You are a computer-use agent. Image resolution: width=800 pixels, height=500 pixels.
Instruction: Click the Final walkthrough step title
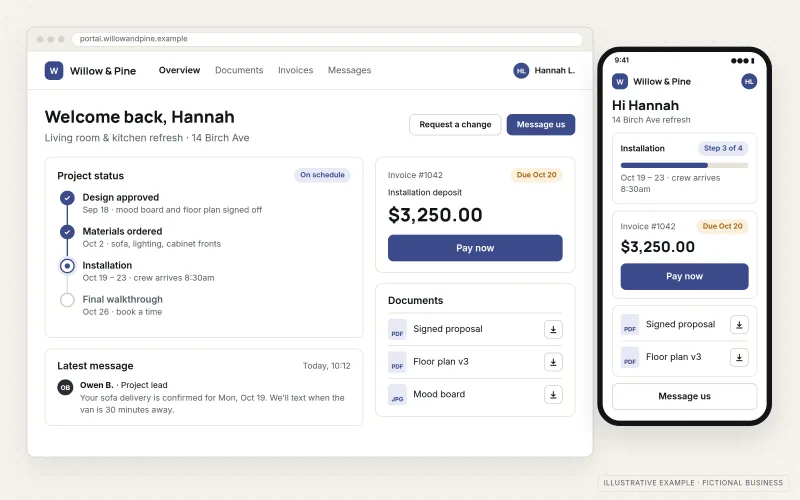click(x=122, y=299)
